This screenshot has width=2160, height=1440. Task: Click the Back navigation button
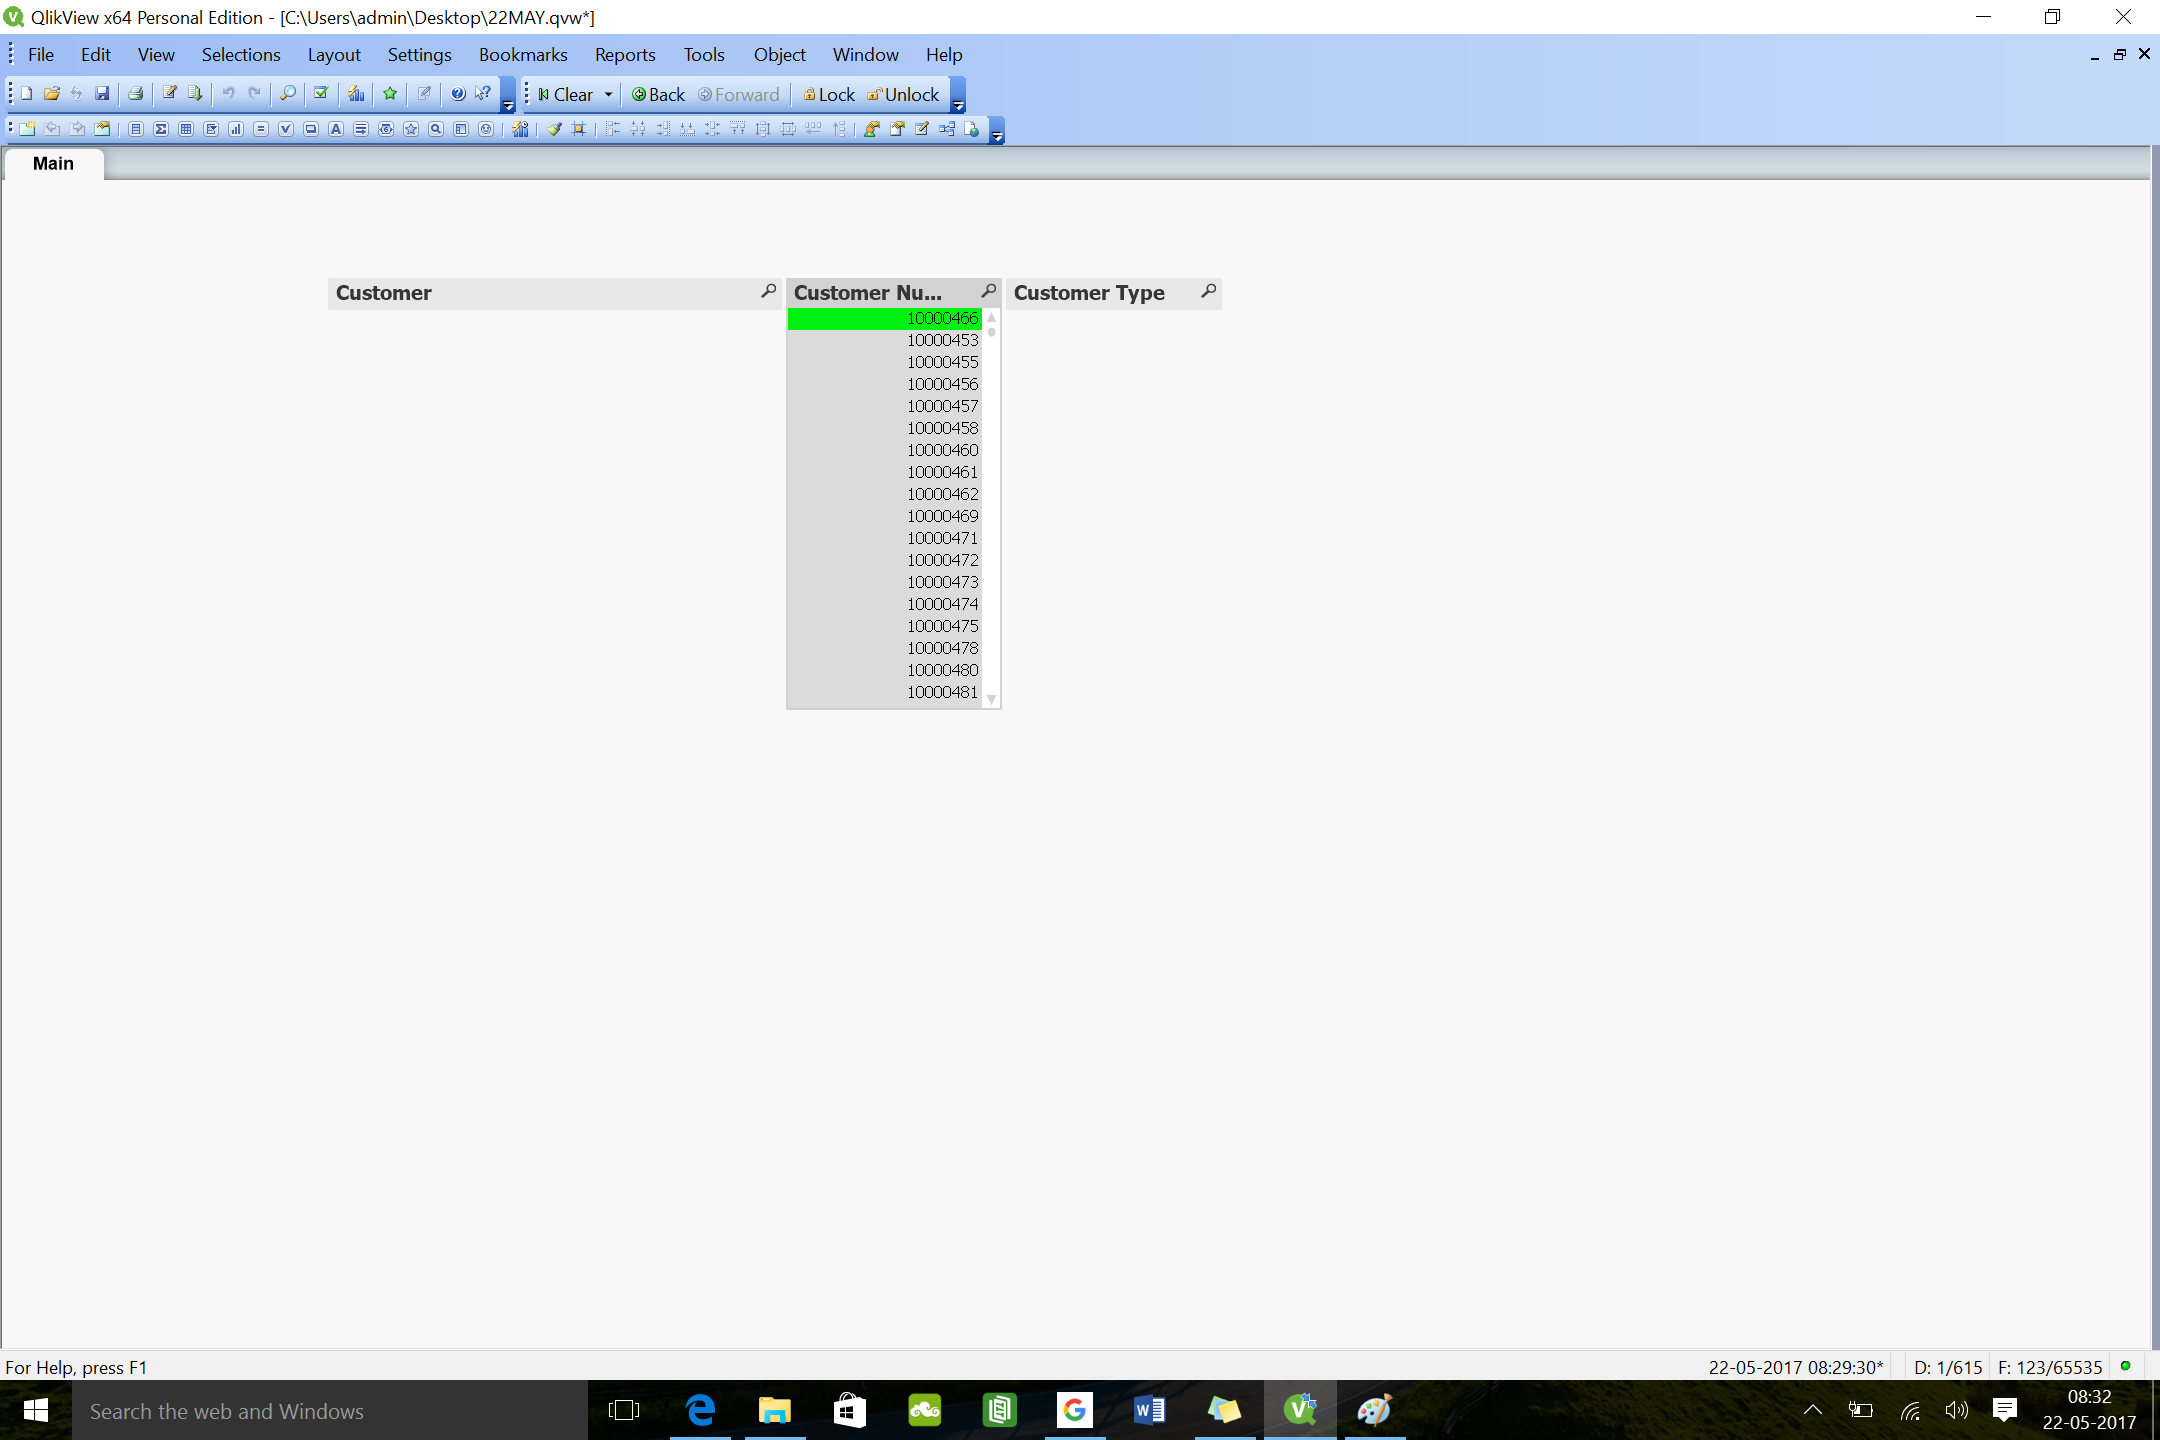coord(658,95)
